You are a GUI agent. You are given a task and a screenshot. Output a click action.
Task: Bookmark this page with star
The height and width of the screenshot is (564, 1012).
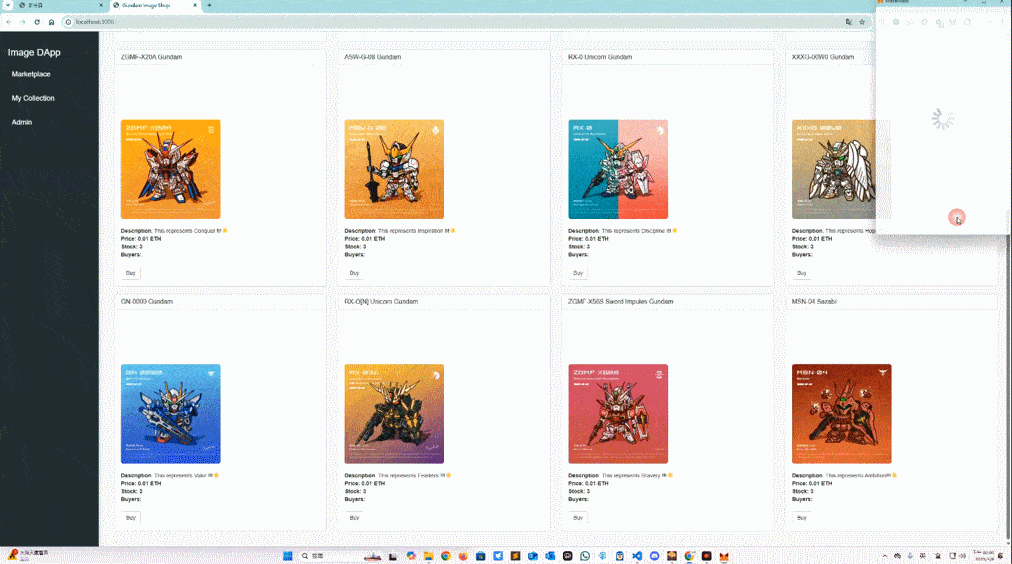point(862,22)
